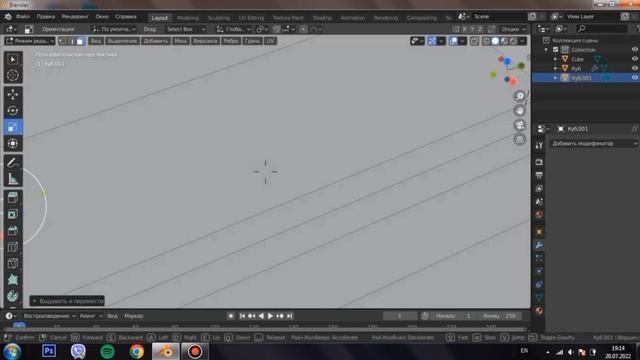Enable vertex select mode
Screen dimensions: 640x360
pos(62,41)
